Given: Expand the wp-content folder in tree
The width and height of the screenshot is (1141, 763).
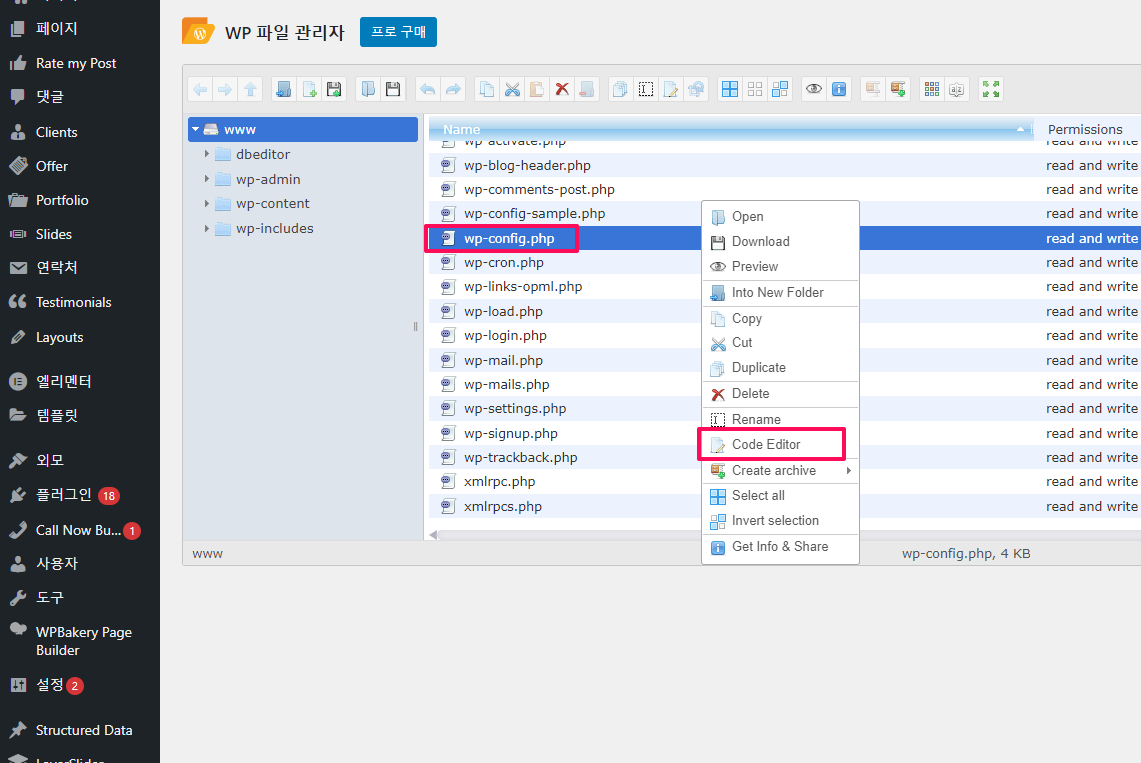Looking at the screenshot, I should pos(207,204).
